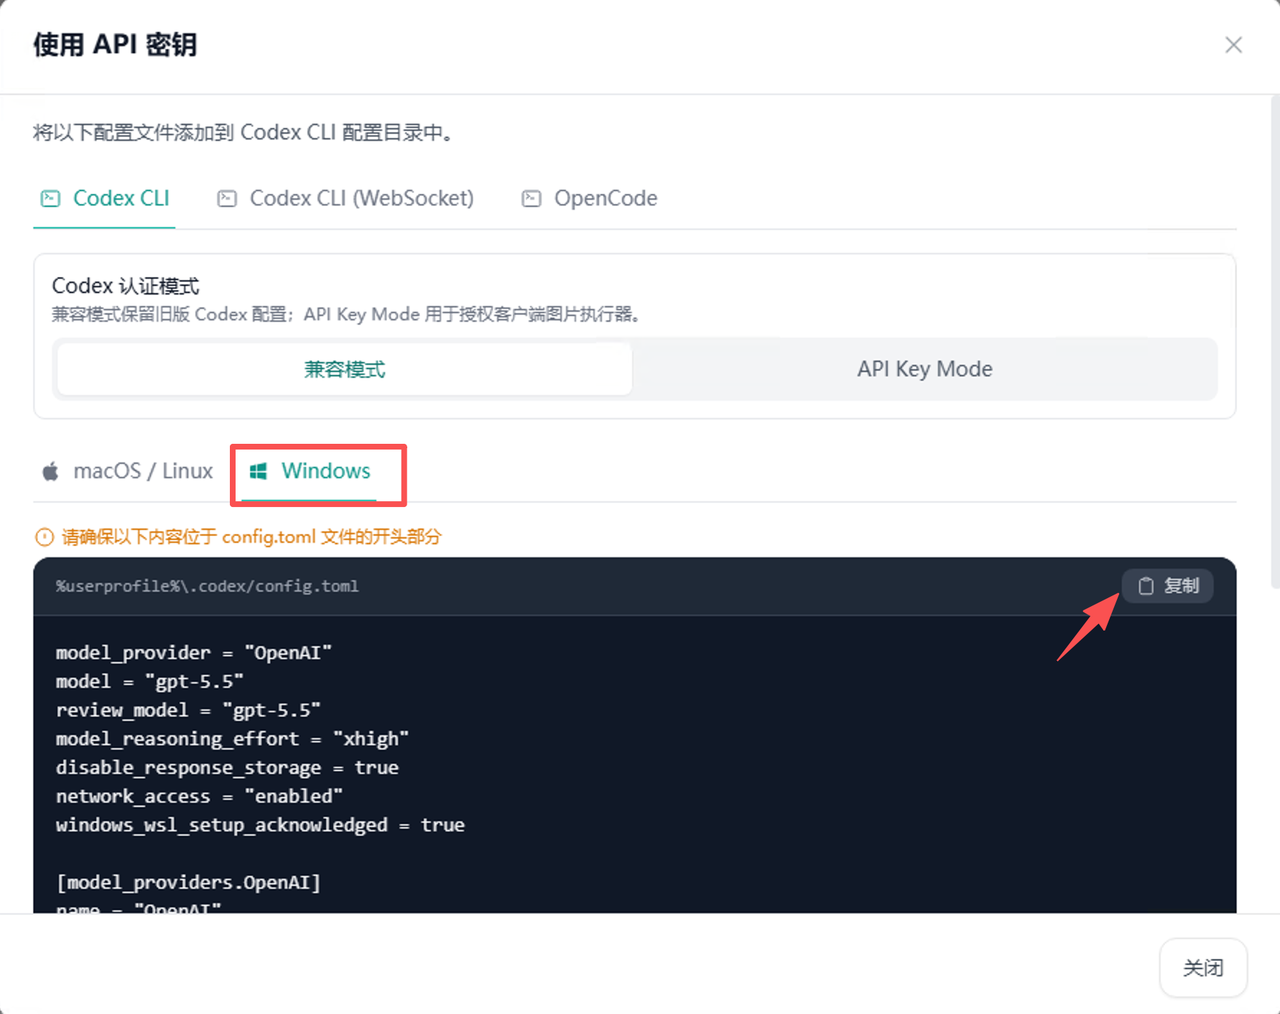Choose 兼容模式 authentication mode
The height and width of the screenshot is (1014, 1280).
point(345,369)
